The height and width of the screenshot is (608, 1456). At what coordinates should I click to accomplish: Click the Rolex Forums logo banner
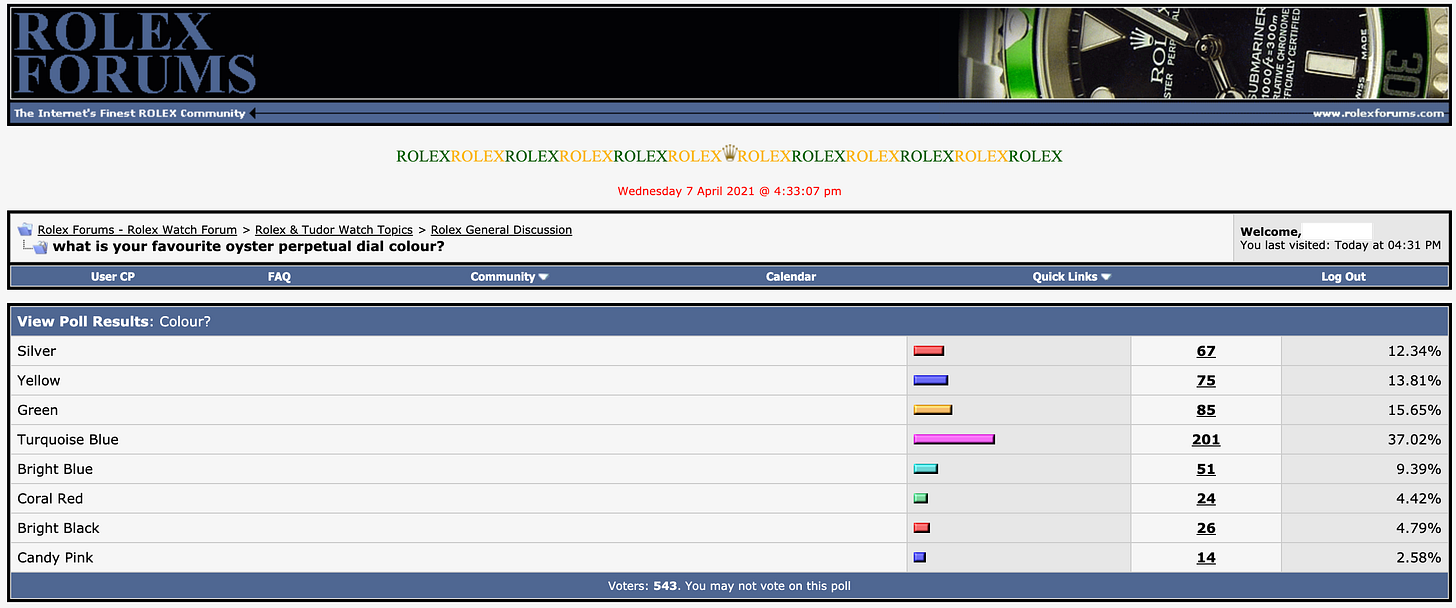pos(134,55)
